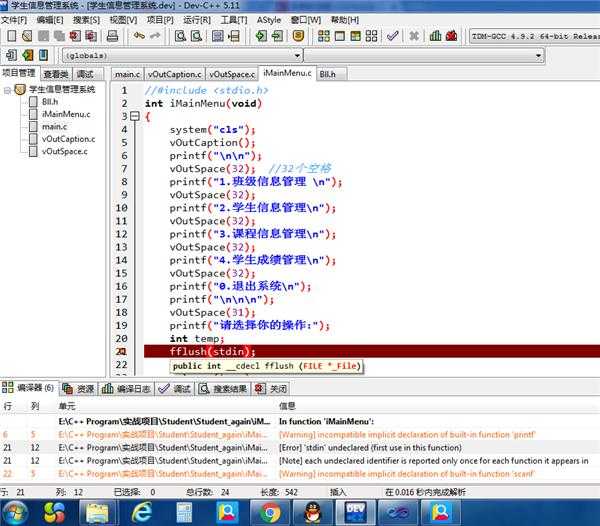Click the Redo toolbar icon
This screenshot has height=526, width=600.
pyautogui.click(x=155, y=36)
